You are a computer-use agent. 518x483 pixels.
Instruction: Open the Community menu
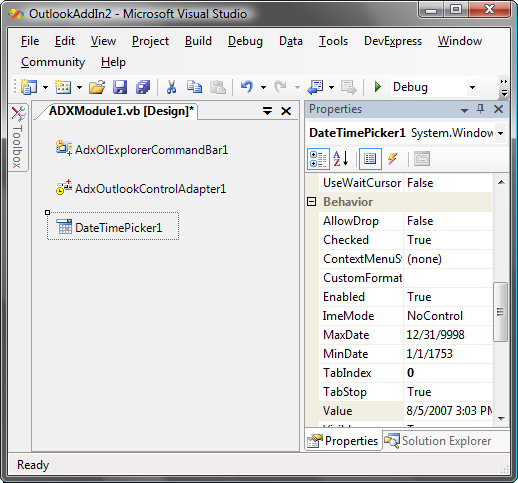point(53,62)
